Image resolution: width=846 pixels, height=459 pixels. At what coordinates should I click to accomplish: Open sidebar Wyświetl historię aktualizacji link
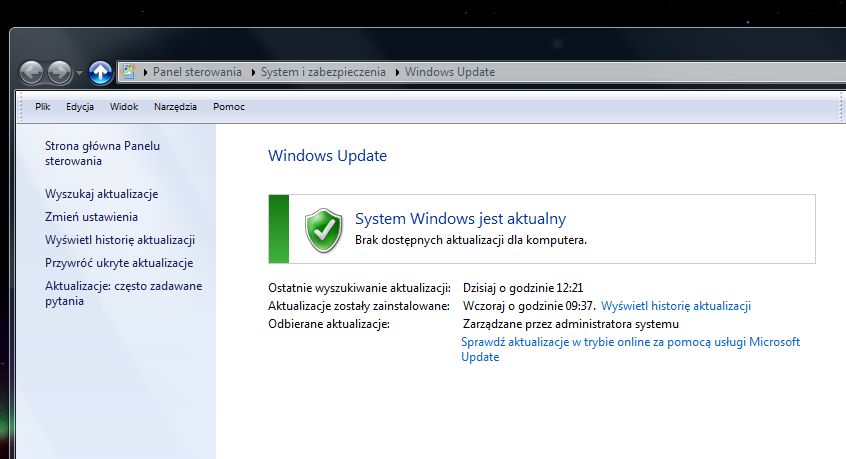pyautogui.click(x=120, y=240)
